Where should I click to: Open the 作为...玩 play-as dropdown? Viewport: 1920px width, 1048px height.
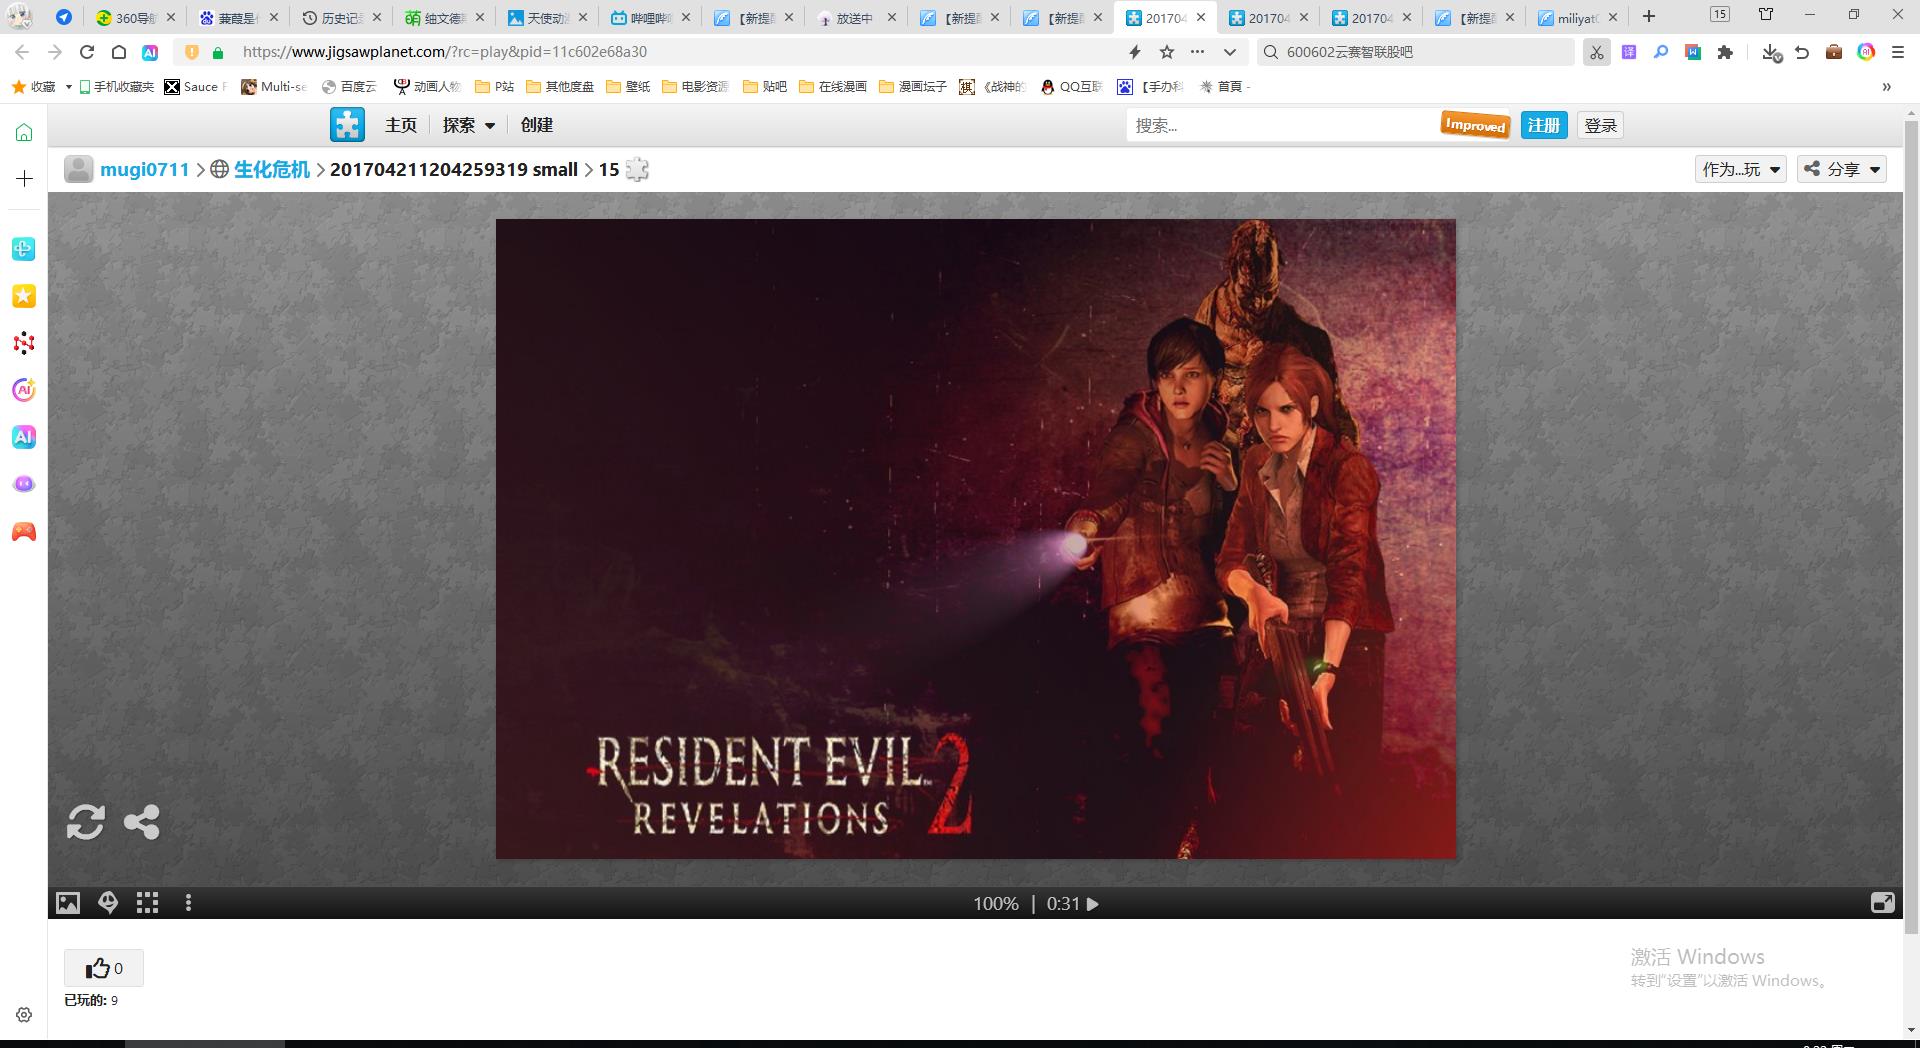[1741, 169]
